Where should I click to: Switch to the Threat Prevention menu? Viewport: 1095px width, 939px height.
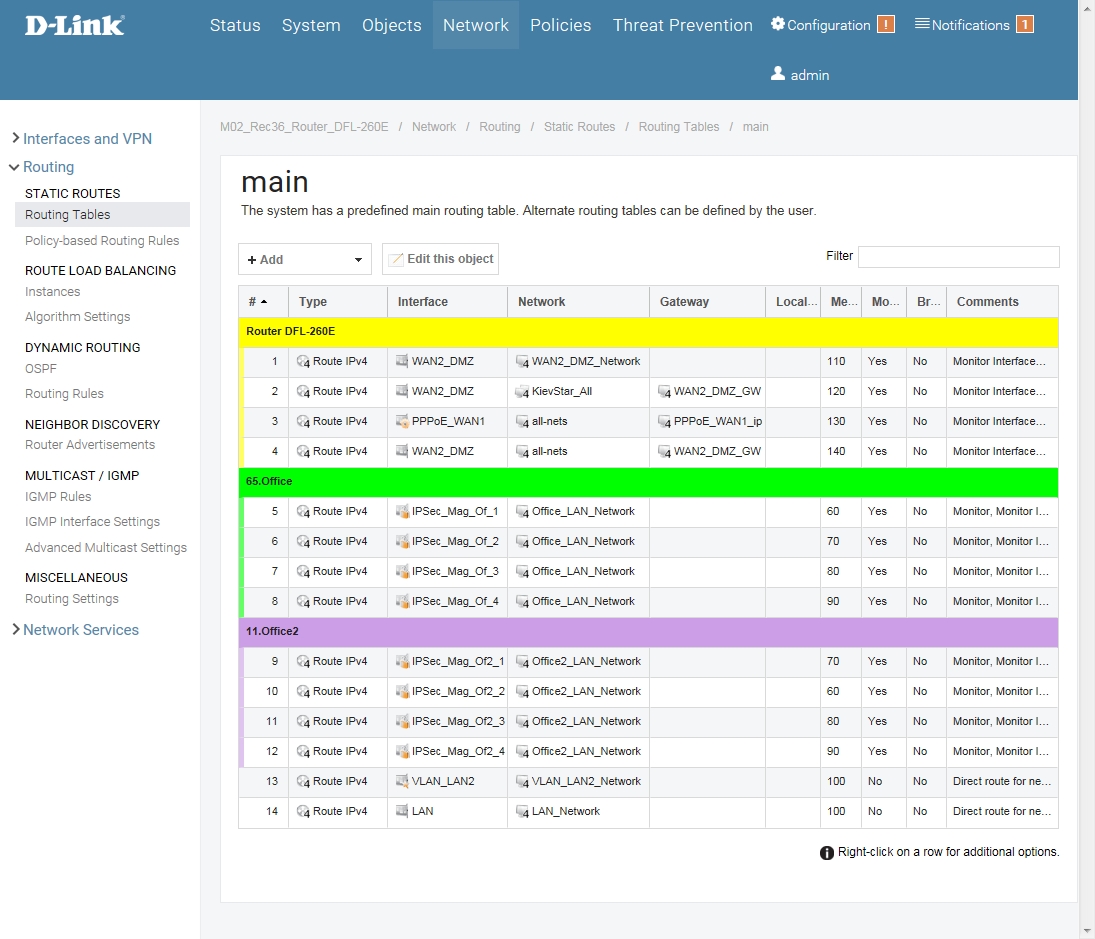pos(682,25)
